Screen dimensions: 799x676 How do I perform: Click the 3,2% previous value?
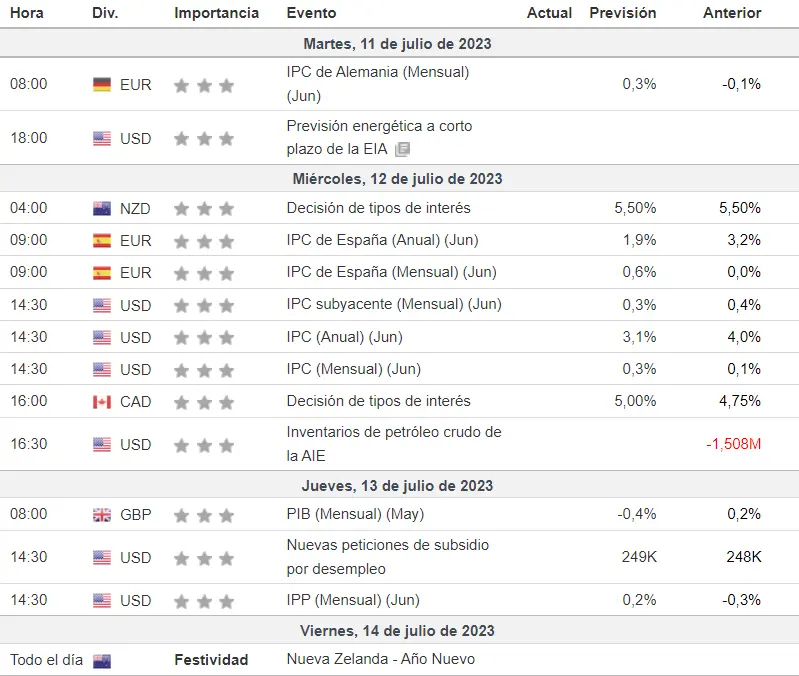(x=744, y=240)
